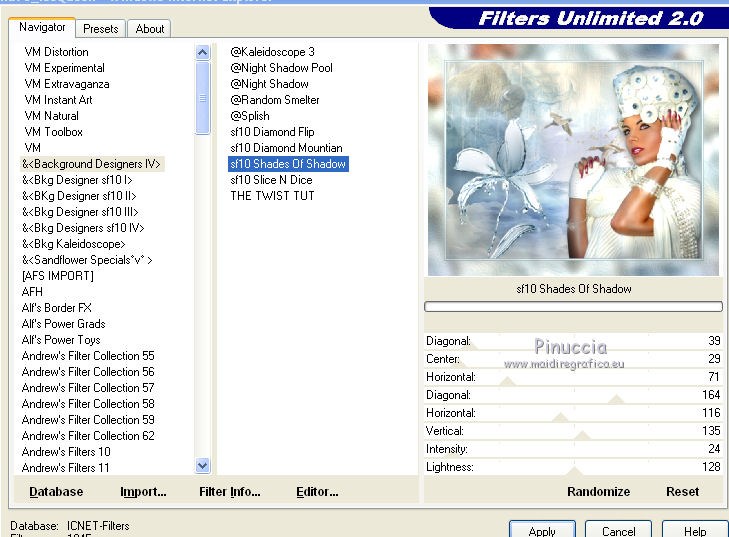Adjust the first Diagonal slider at 39

tap(573, 341)
